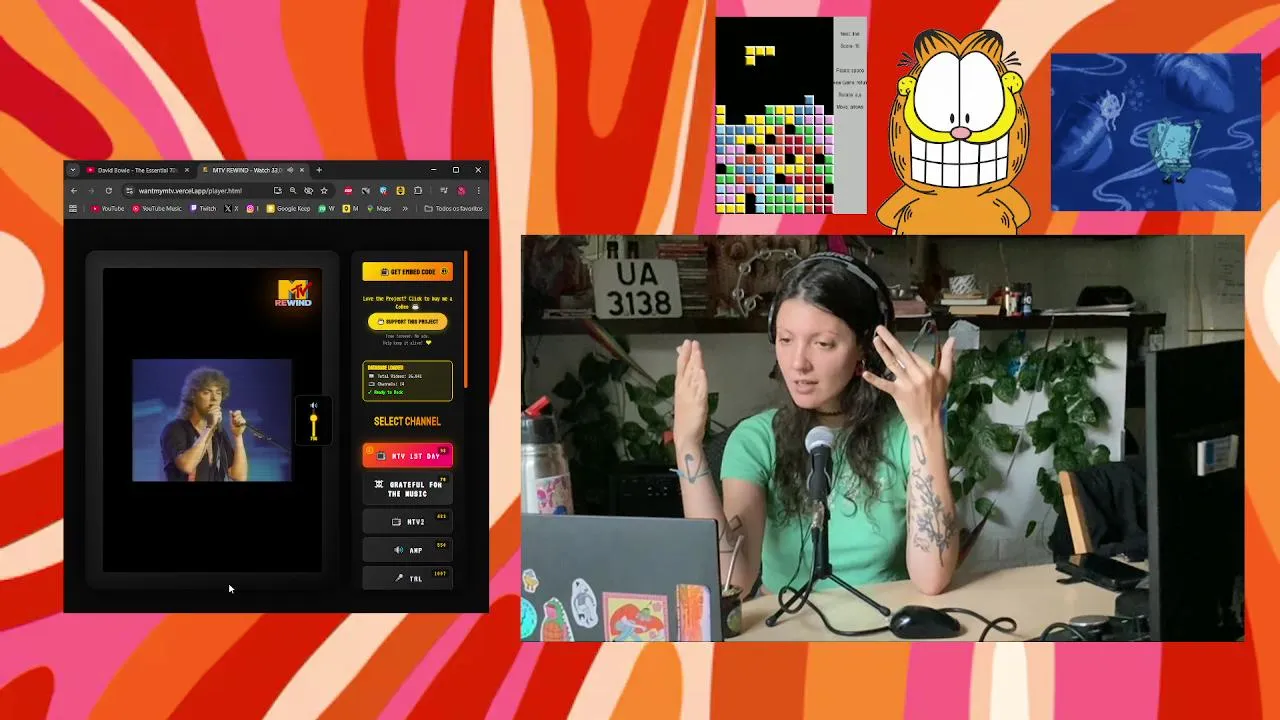The height and width of the screenshot is (720, 1280).
Task: Open the apps grid on bookmarks bar
Action: (73, 209)
